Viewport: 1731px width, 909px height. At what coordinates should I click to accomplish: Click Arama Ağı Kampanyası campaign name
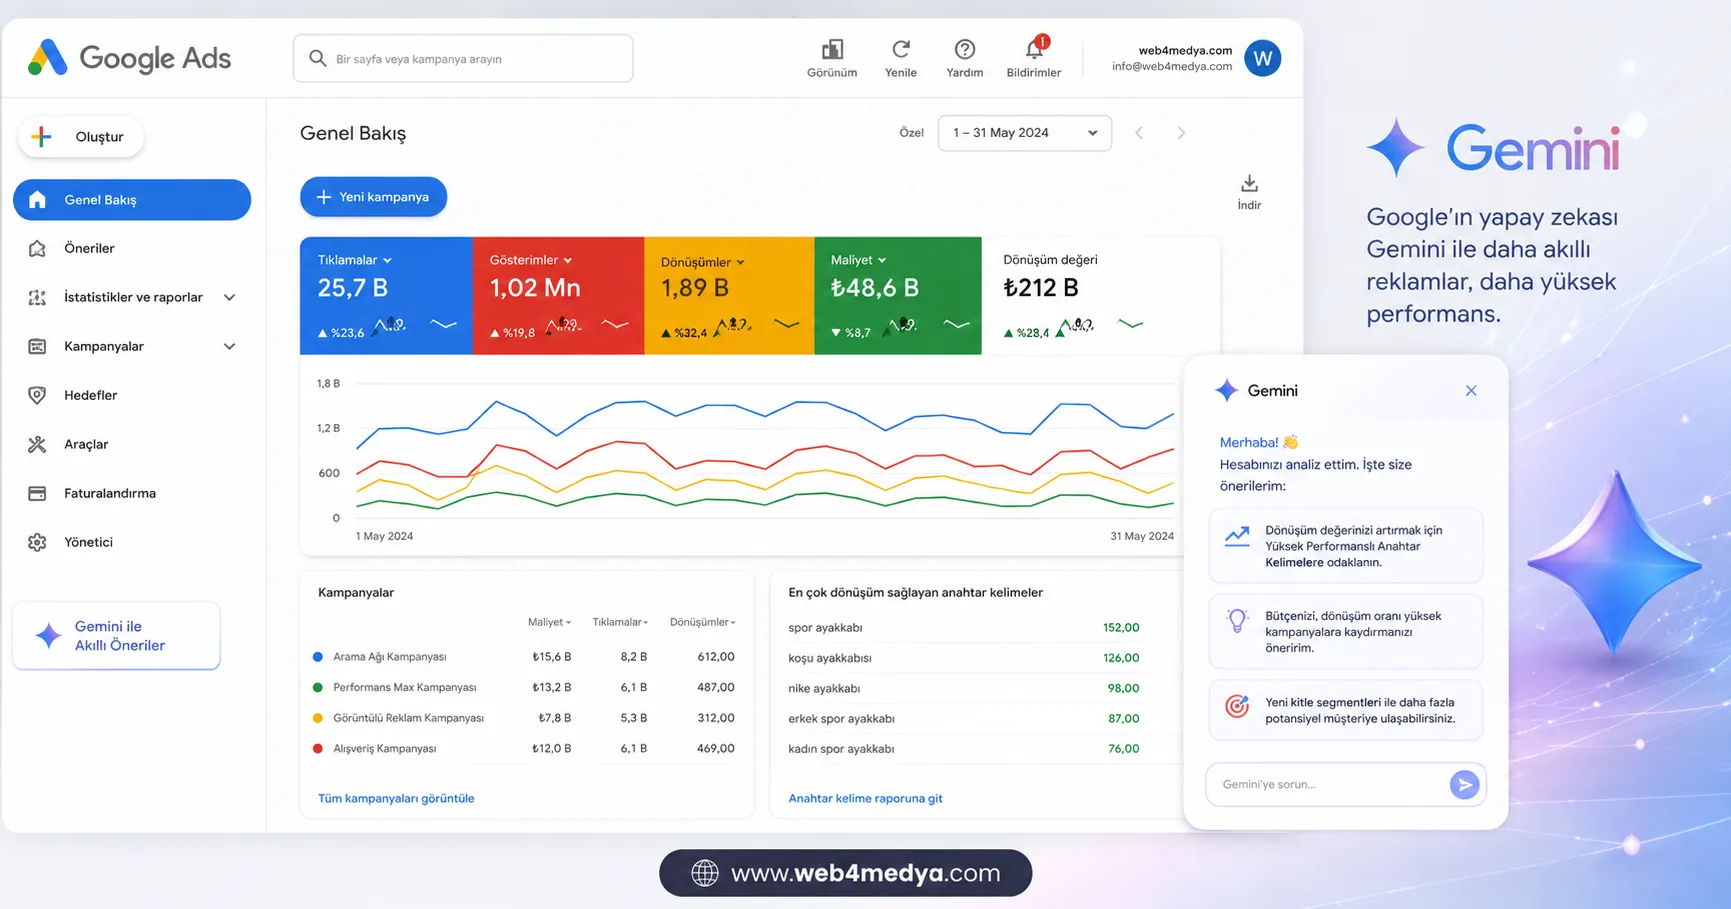(x=390, y=657)
